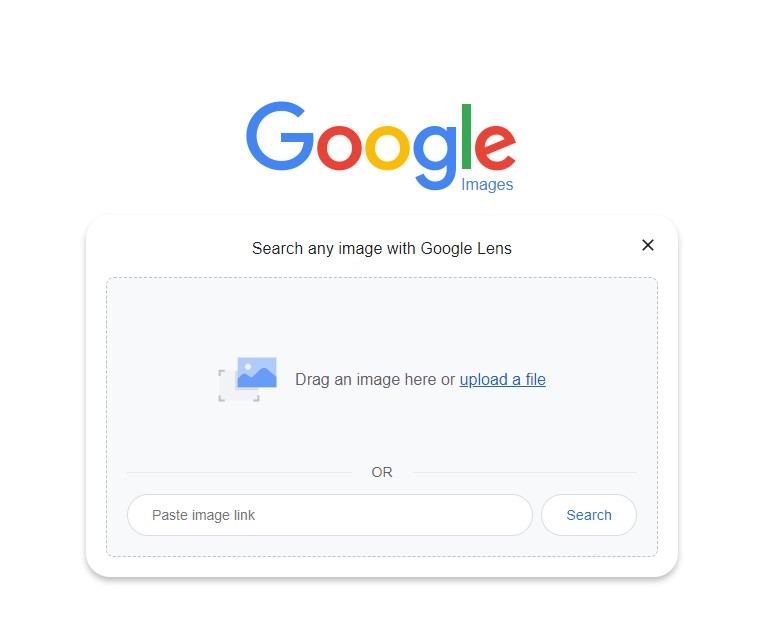The width and height of the screenshot is (769, 634).
Task: Click the Google logo
Action: 381,146
